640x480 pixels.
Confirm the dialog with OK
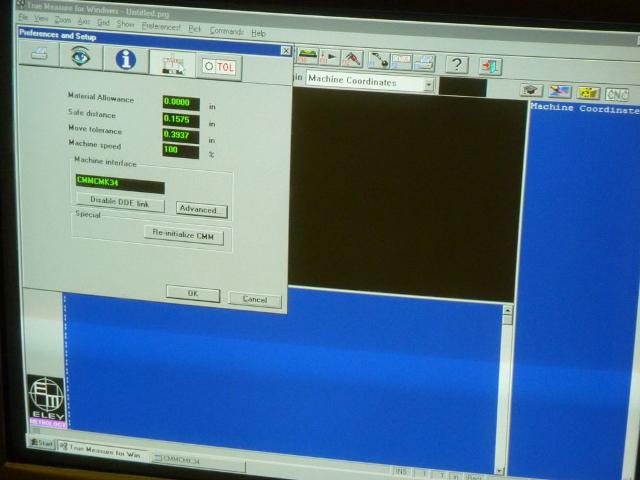pos(193,293)
